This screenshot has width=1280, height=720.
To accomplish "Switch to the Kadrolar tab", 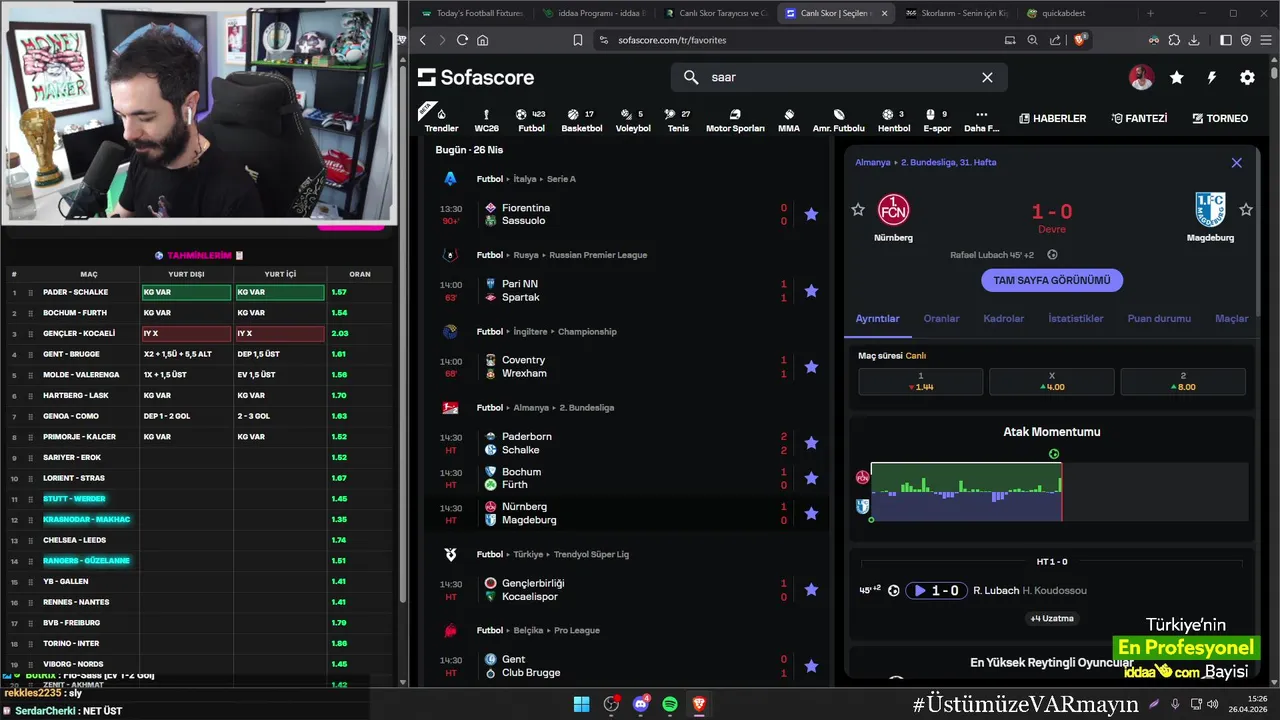I will 1003,318.
